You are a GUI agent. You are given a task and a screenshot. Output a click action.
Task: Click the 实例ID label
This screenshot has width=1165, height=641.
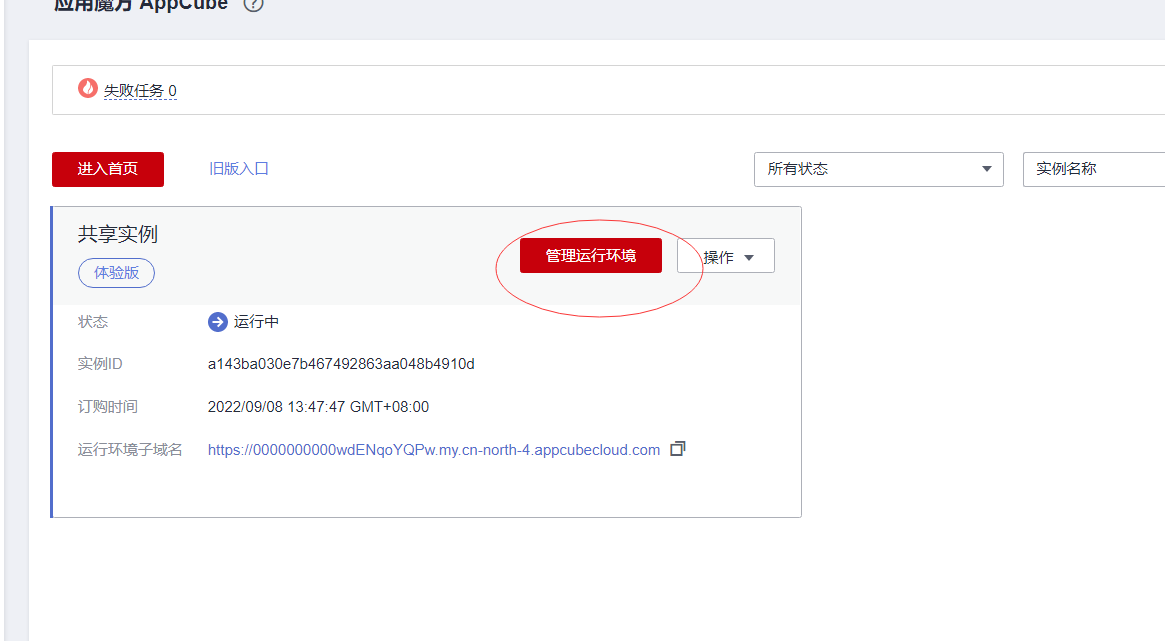pyautogui.click(x=100, y=364)
